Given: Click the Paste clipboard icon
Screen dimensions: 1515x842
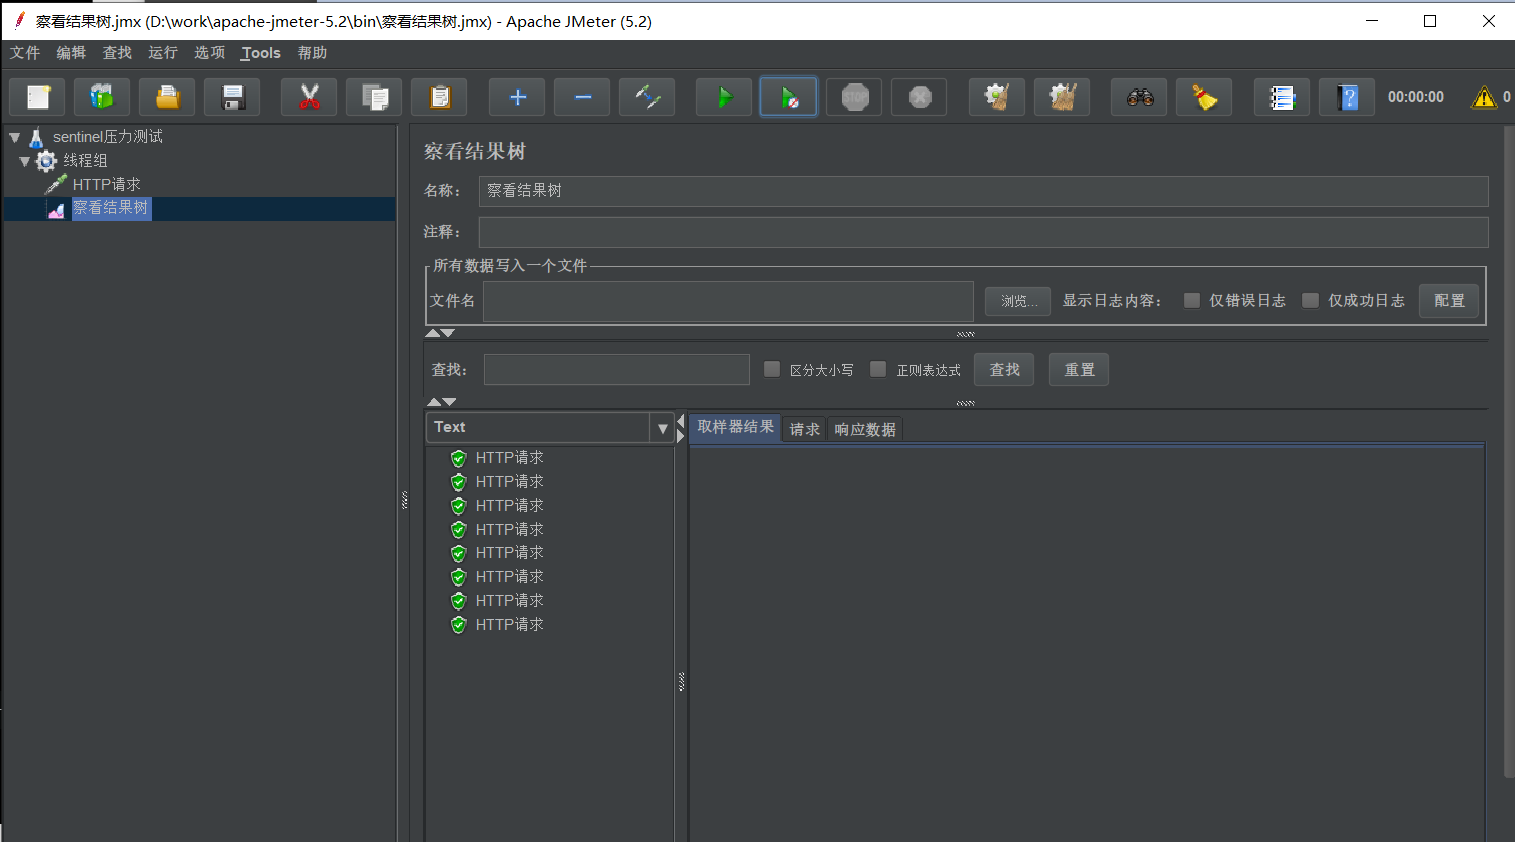Looking at the screenshot, I should [439, 97].
